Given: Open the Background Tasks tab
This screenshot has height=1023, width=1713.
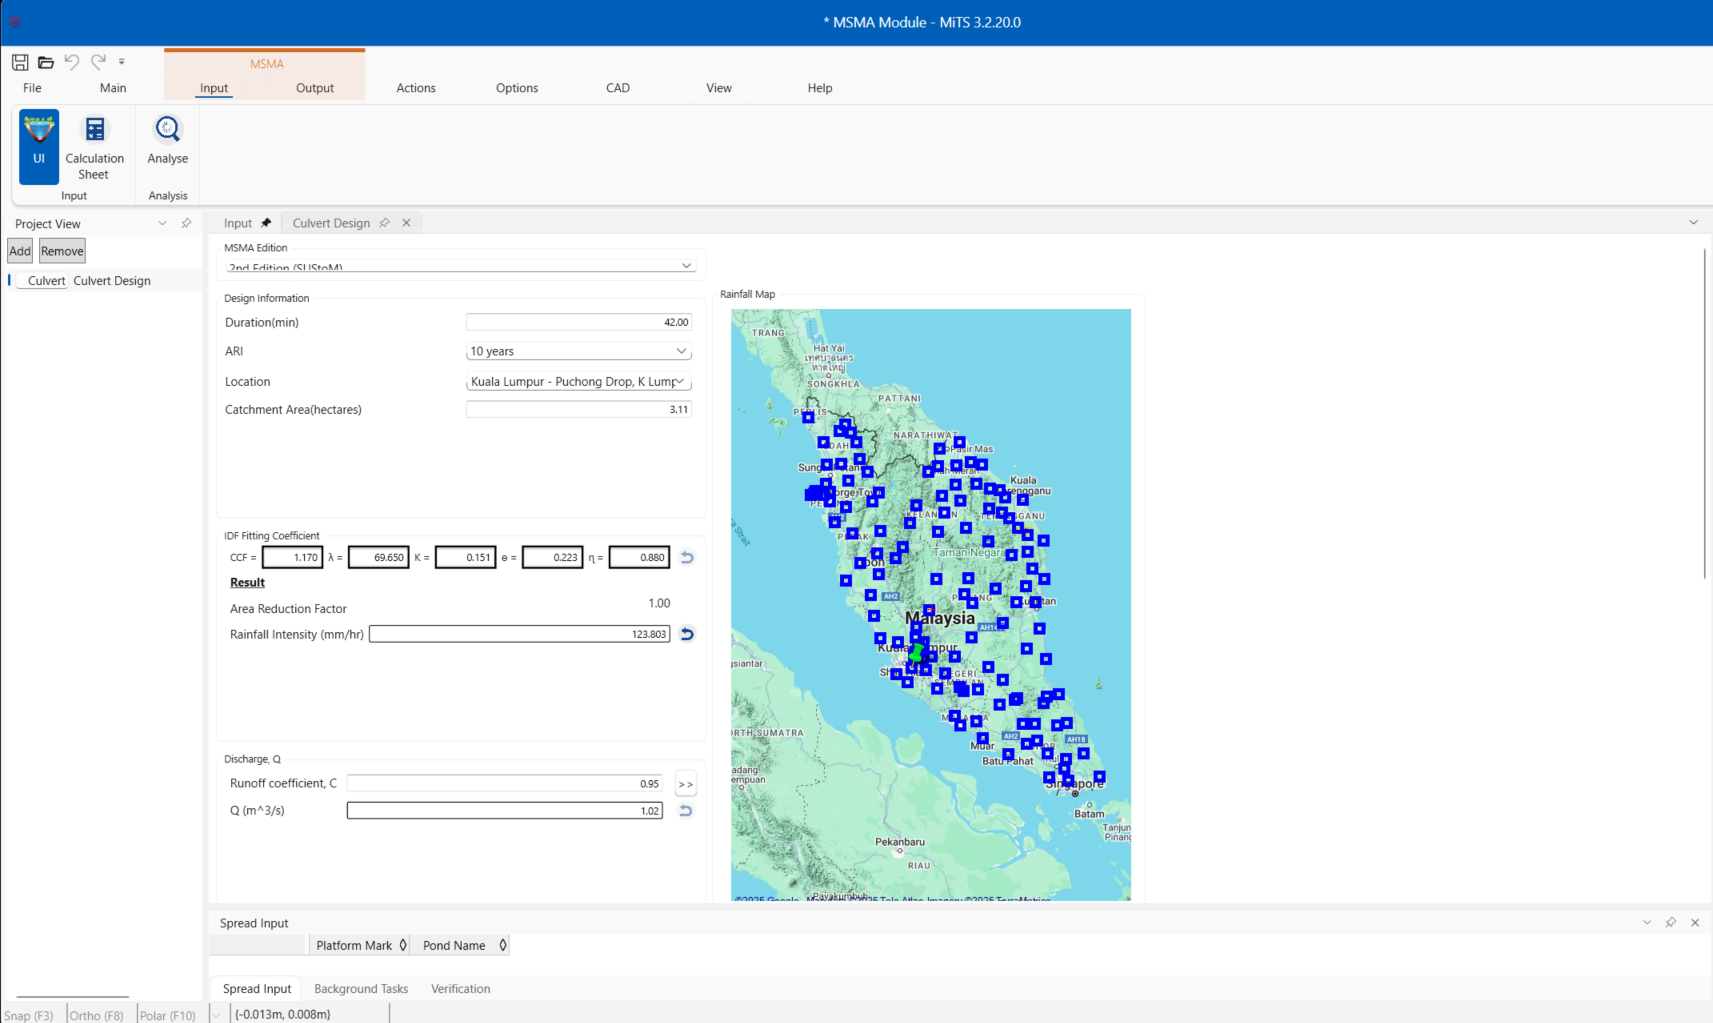Looking at the screenshot, I should [x=361, y=989].
